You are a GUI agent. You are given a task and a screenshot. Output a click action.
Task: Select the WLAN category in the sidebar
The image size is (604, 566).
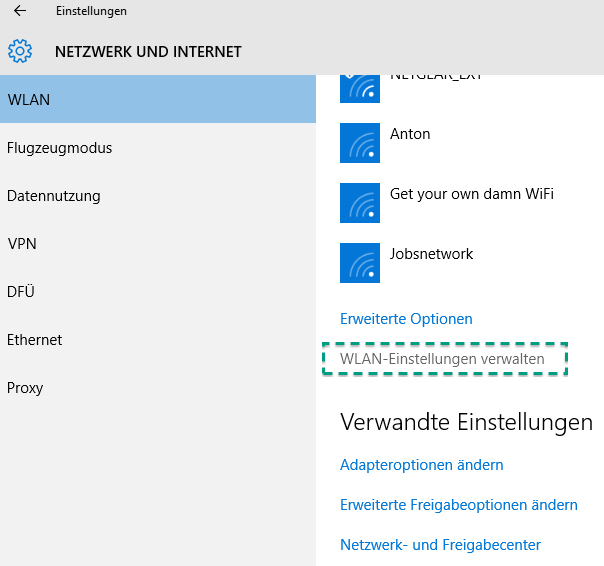158,100
